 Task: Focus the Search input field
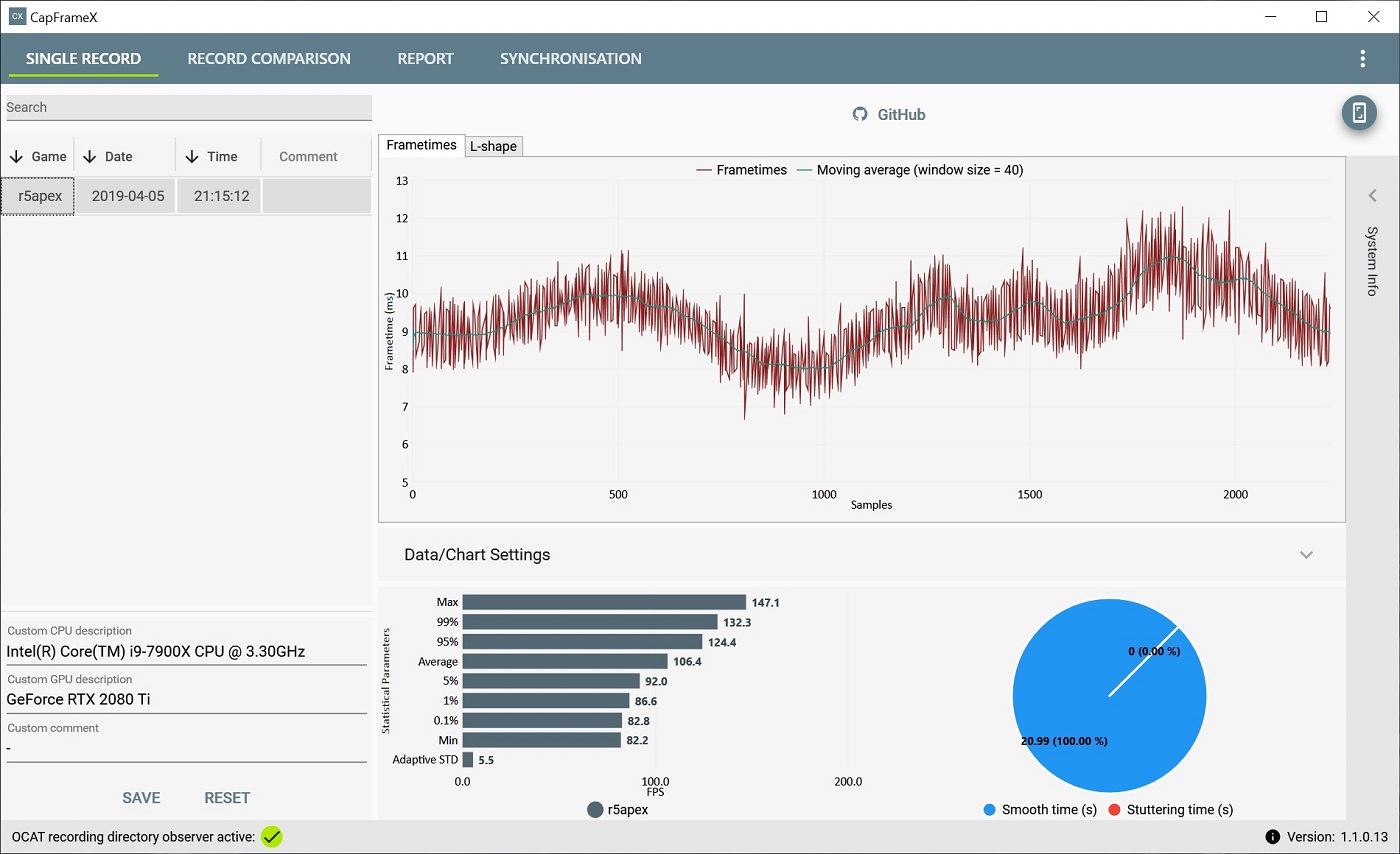(x=188, y=108)
